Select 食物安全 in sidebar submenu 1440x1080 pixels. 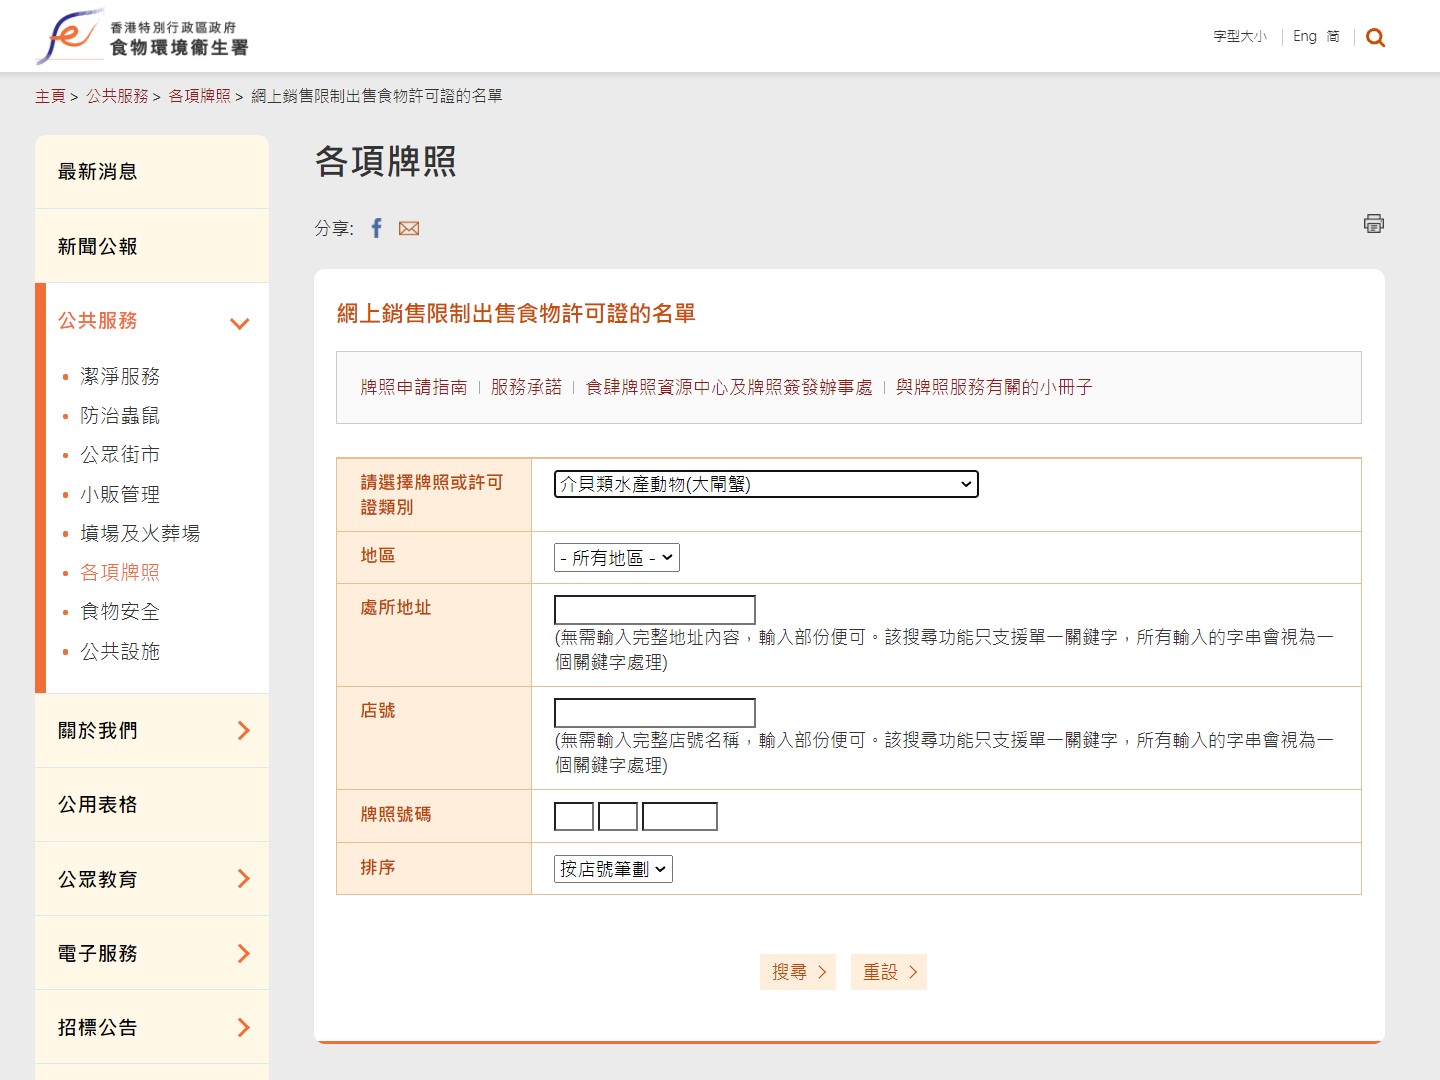pos(120,612)
